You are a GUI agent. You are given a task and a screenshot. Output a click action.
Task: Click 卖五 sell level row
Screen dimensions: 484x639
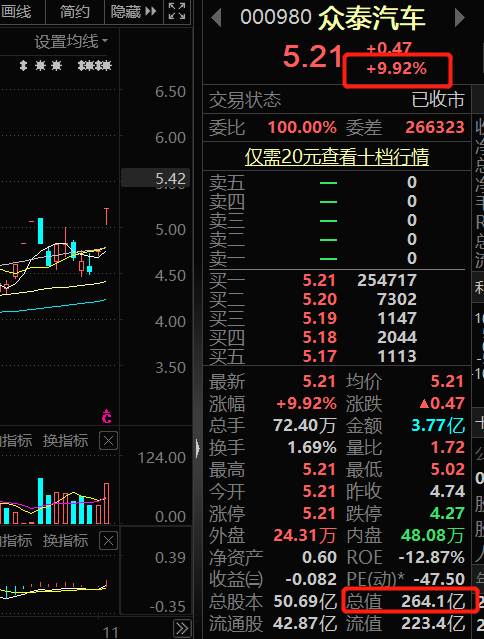[x=337, y=183]
